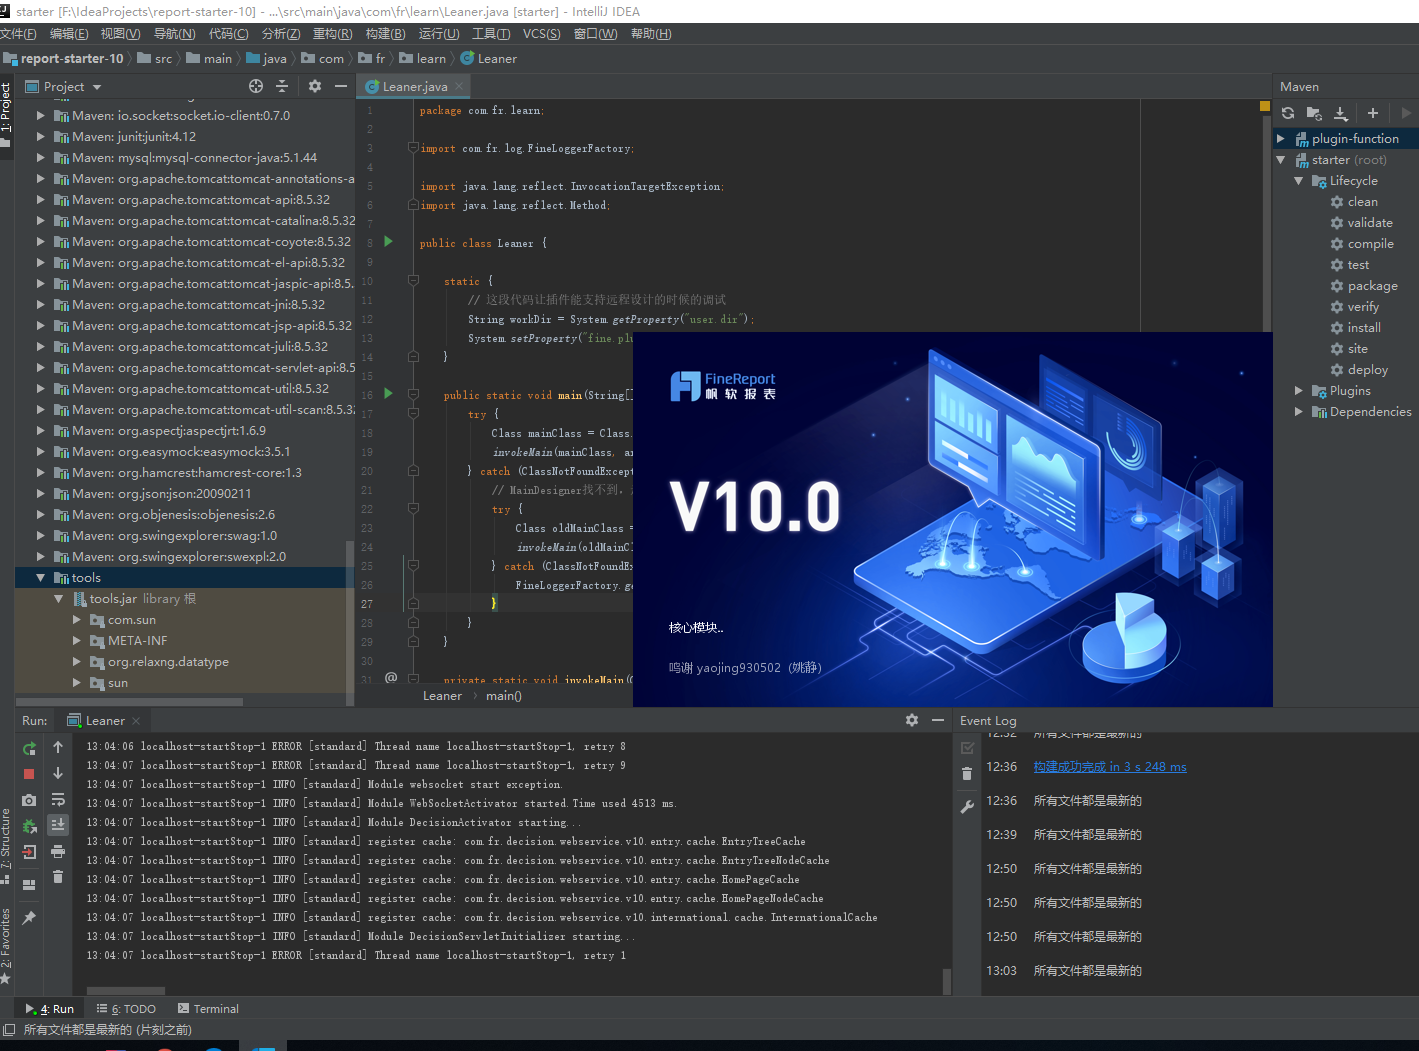
Task: Restore layout icon in Run toolbar
Action: (29, 884)
